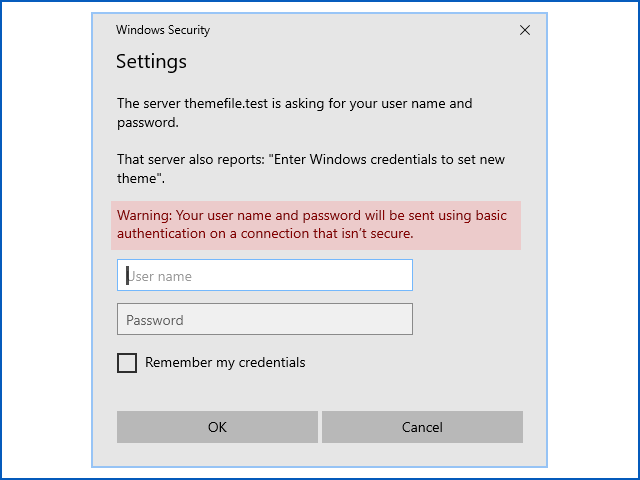The image size is (640, 480).
Task: Focus the Password field
Action: click(x=265, y=320)
